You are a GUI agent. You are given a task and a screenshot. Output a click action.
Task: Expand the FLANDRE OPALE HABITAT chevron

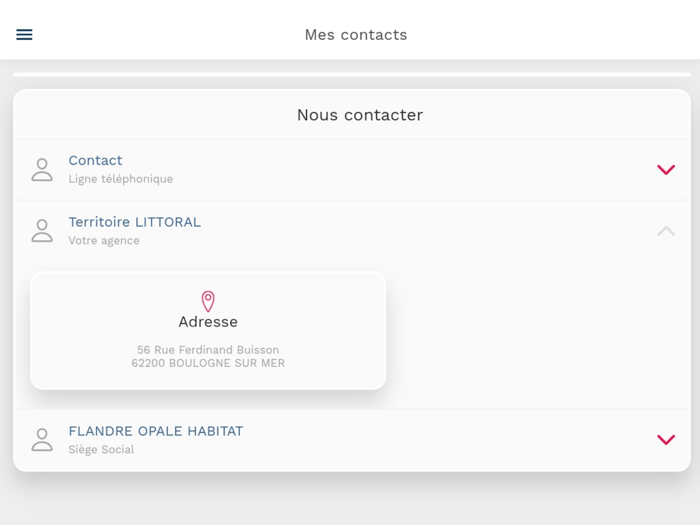666,440
